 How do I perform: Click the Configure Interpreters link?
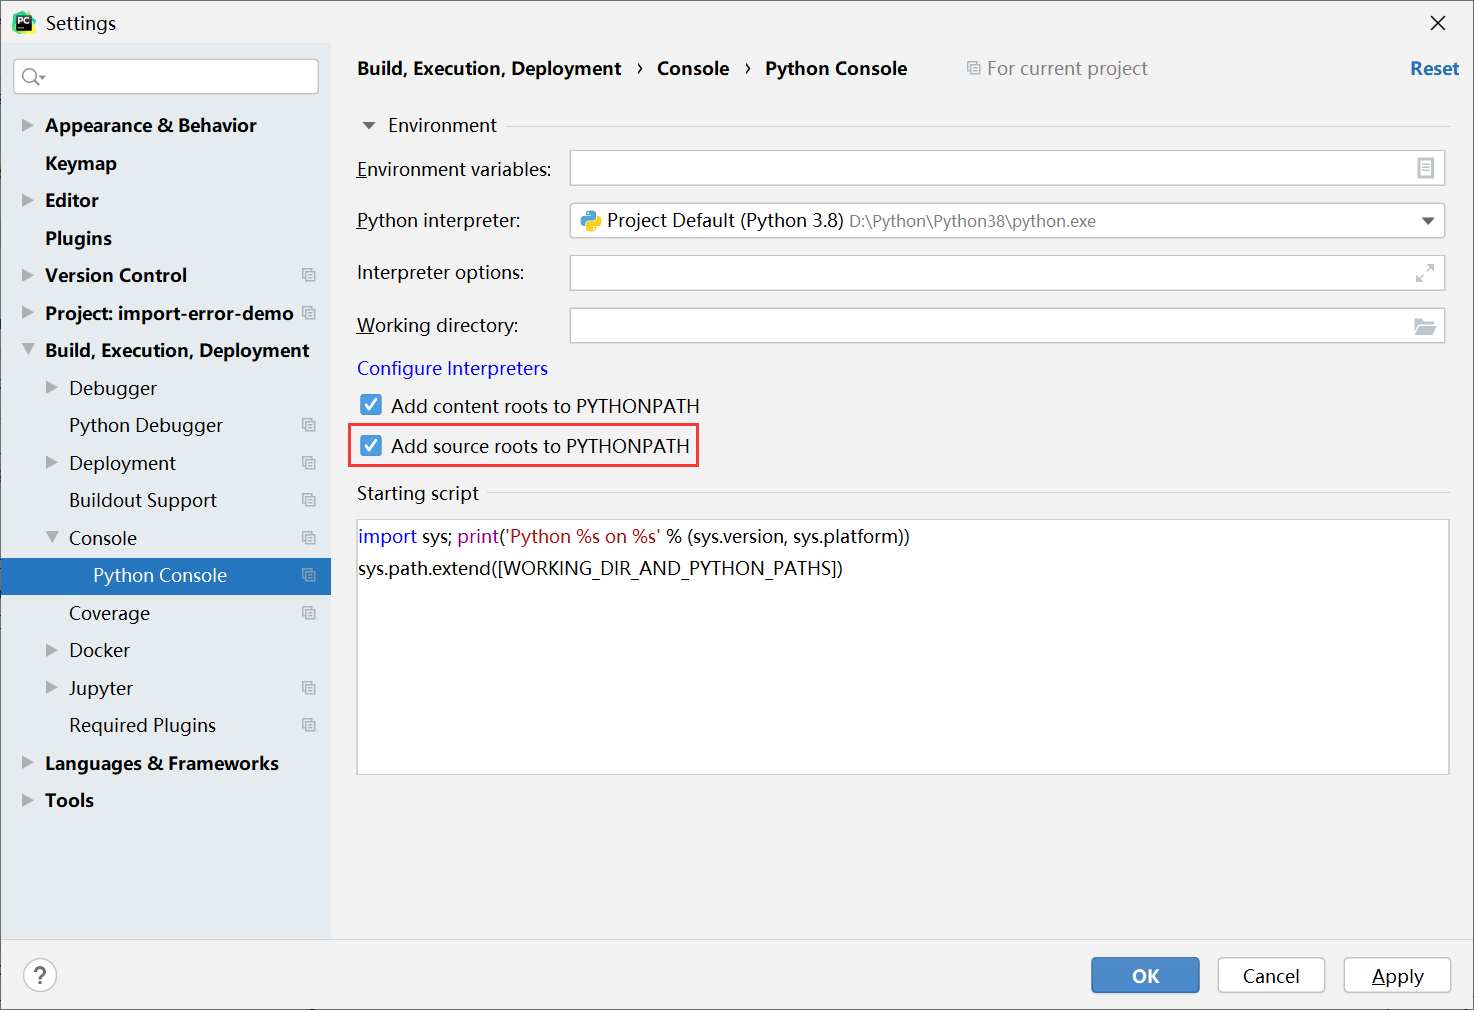[452, 368]
